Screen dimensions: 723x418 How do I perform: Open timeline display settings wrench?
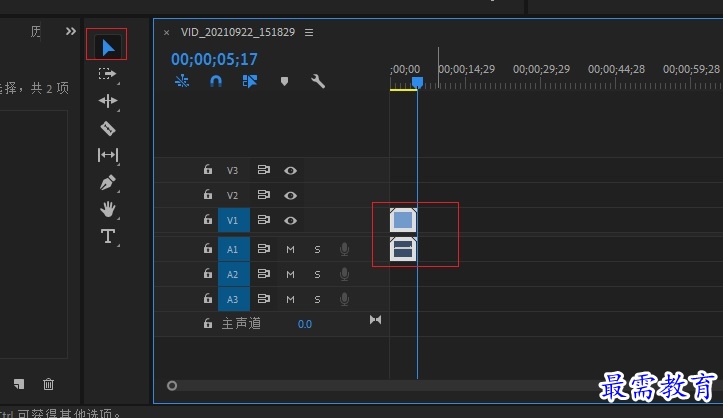pos(318,82)
